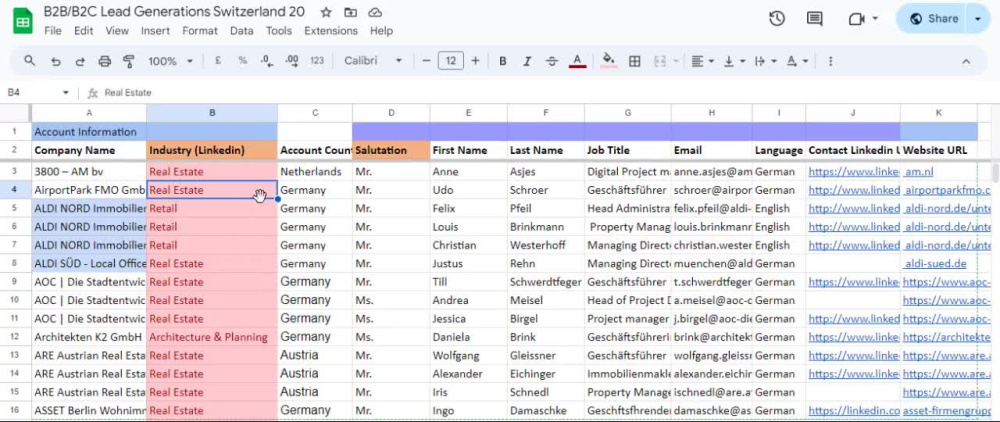Open the Tools menu

pos(279,31)
